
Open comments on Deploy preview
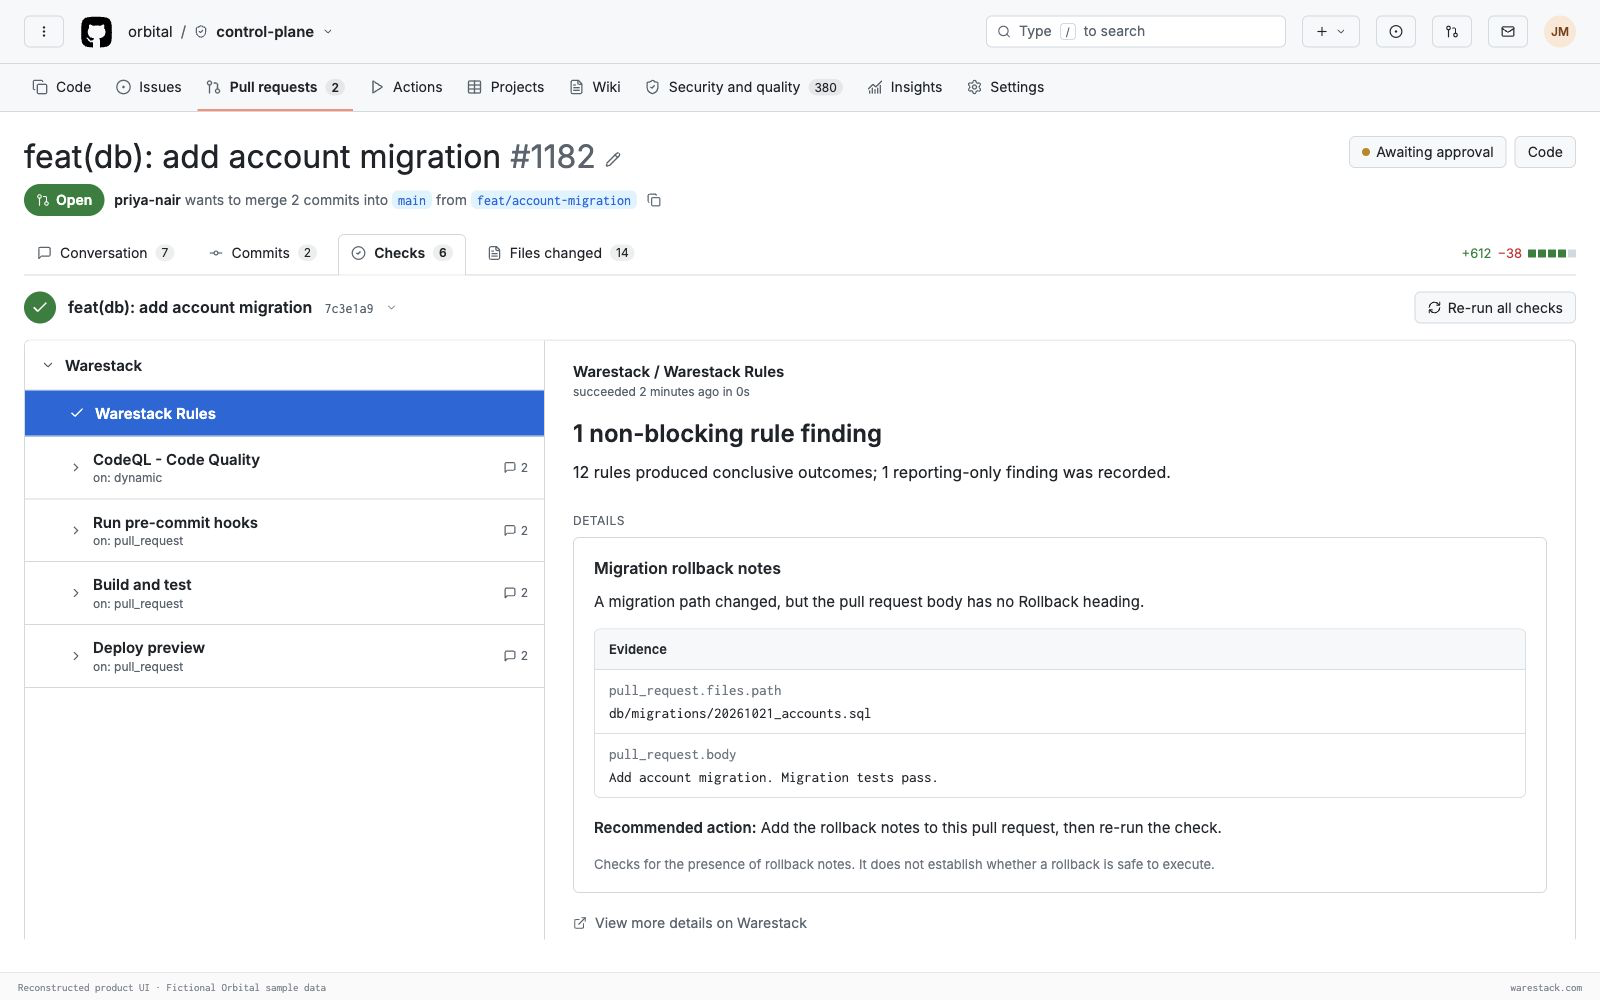516,656
